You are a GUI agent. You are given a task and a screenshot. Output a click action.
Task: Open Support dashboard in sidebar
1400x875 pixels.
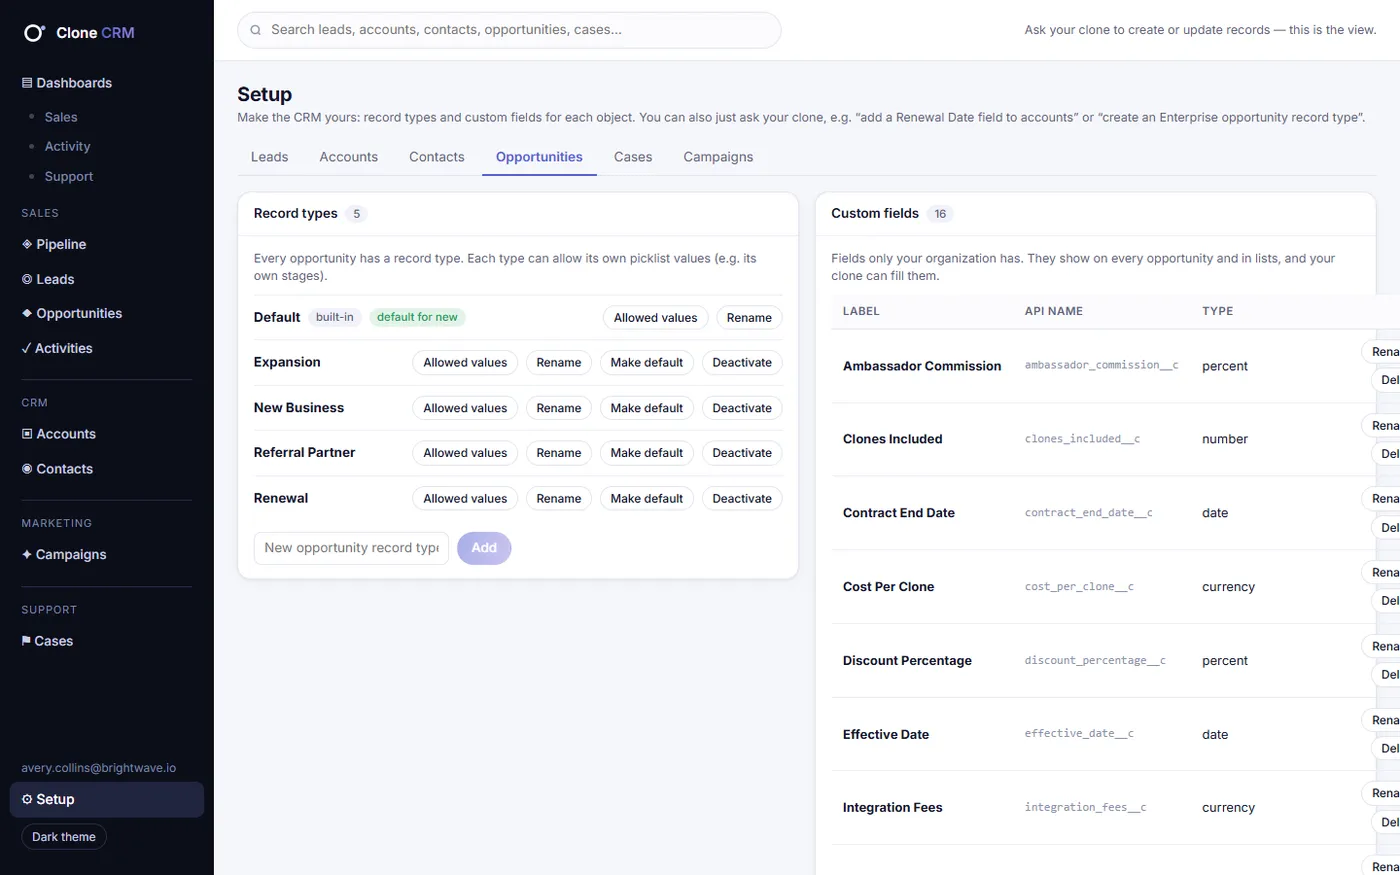tap(69, 176)
